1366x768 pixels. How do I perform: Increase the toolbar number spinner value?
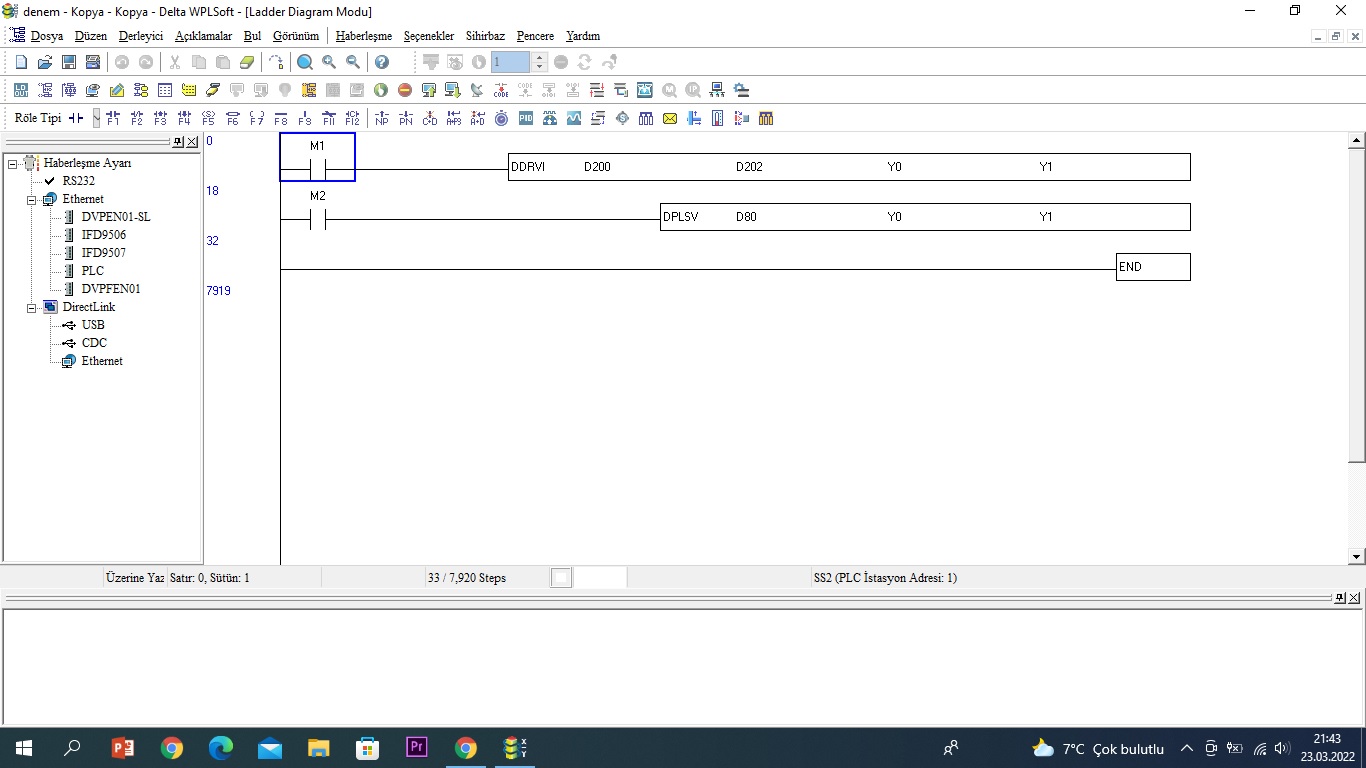540,57
